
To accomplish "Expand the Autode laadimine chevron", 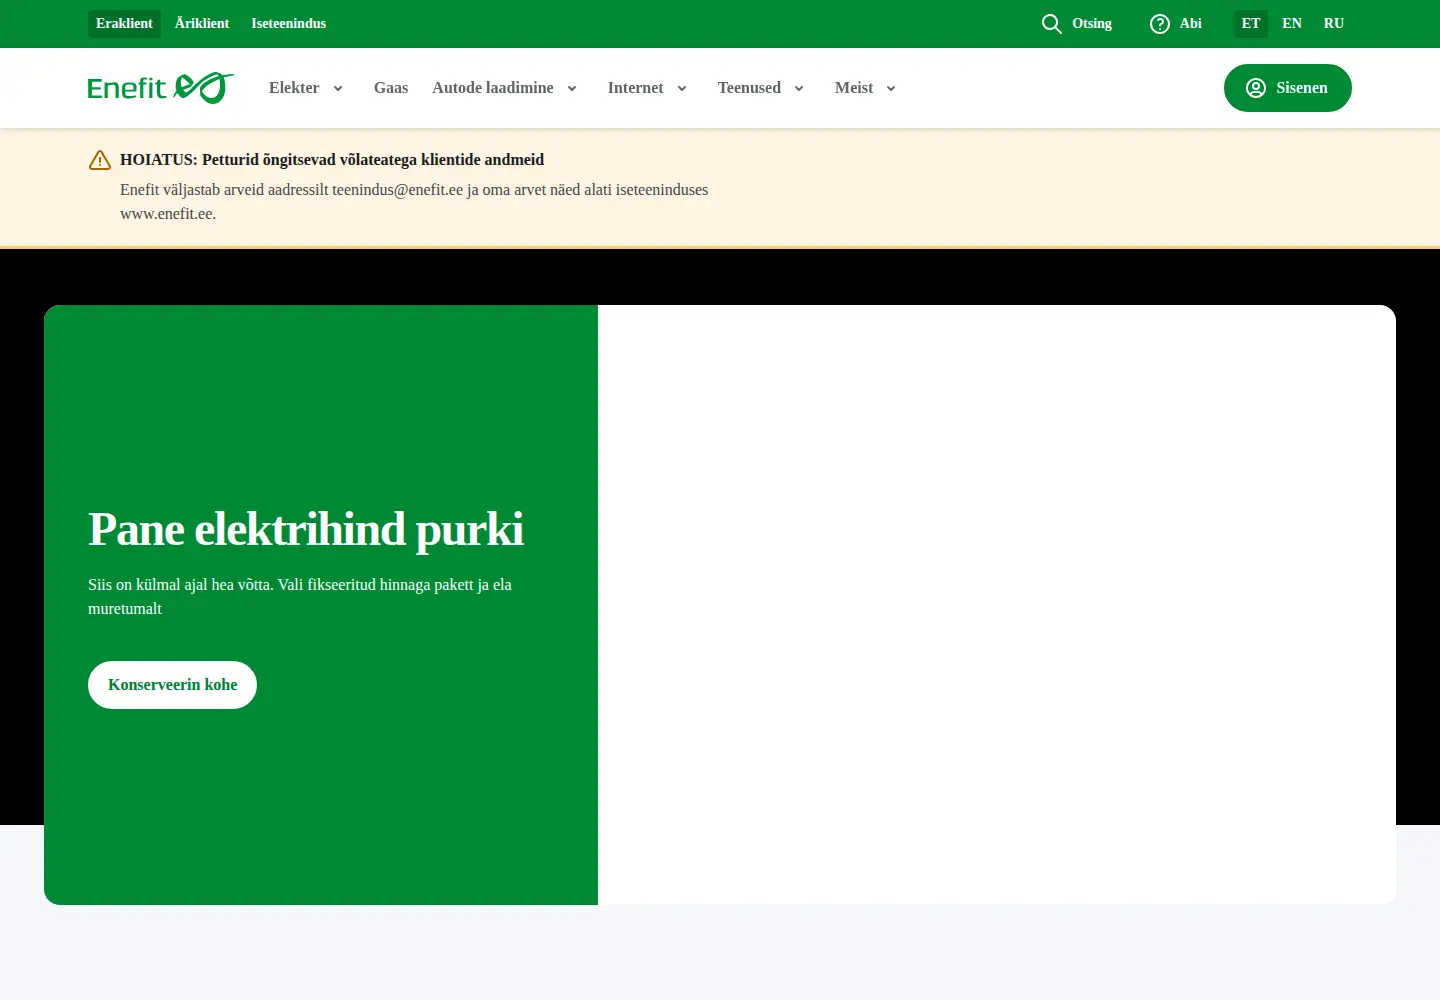I will (x=572, y=89).
